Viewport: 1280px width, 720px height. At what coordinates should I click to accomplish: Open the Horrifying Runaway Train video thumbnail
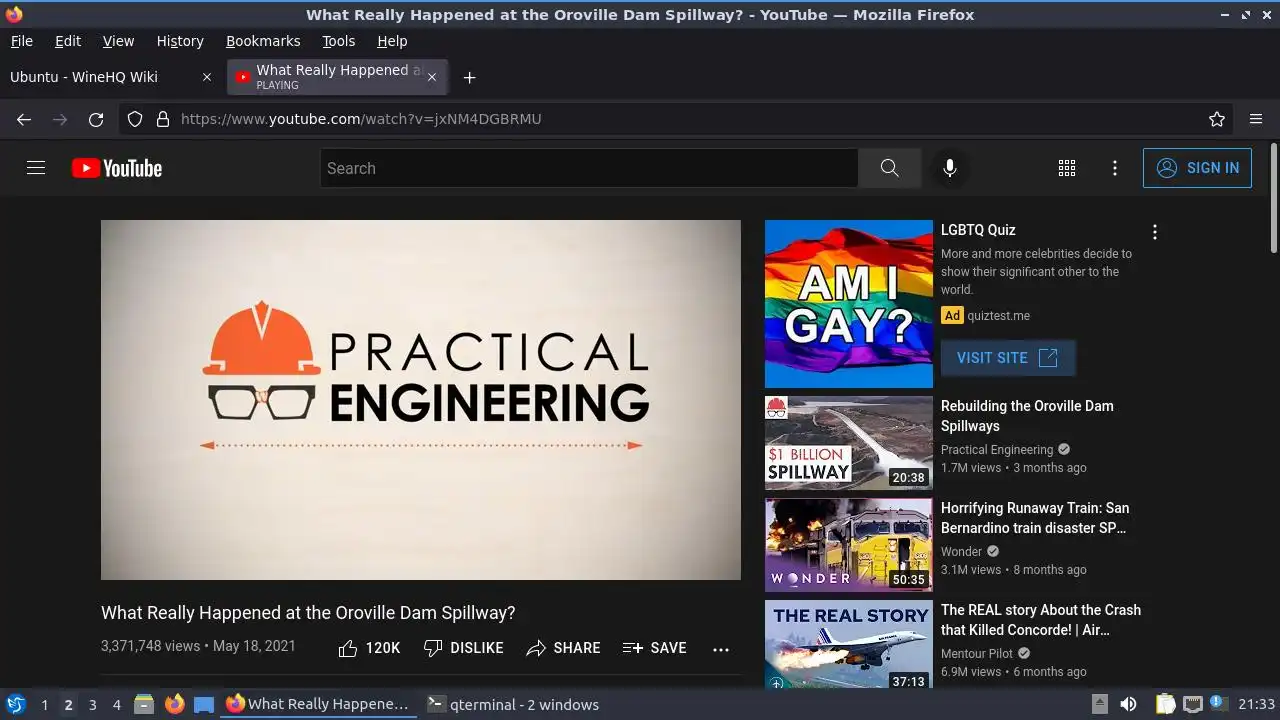(x=849, y=545)
